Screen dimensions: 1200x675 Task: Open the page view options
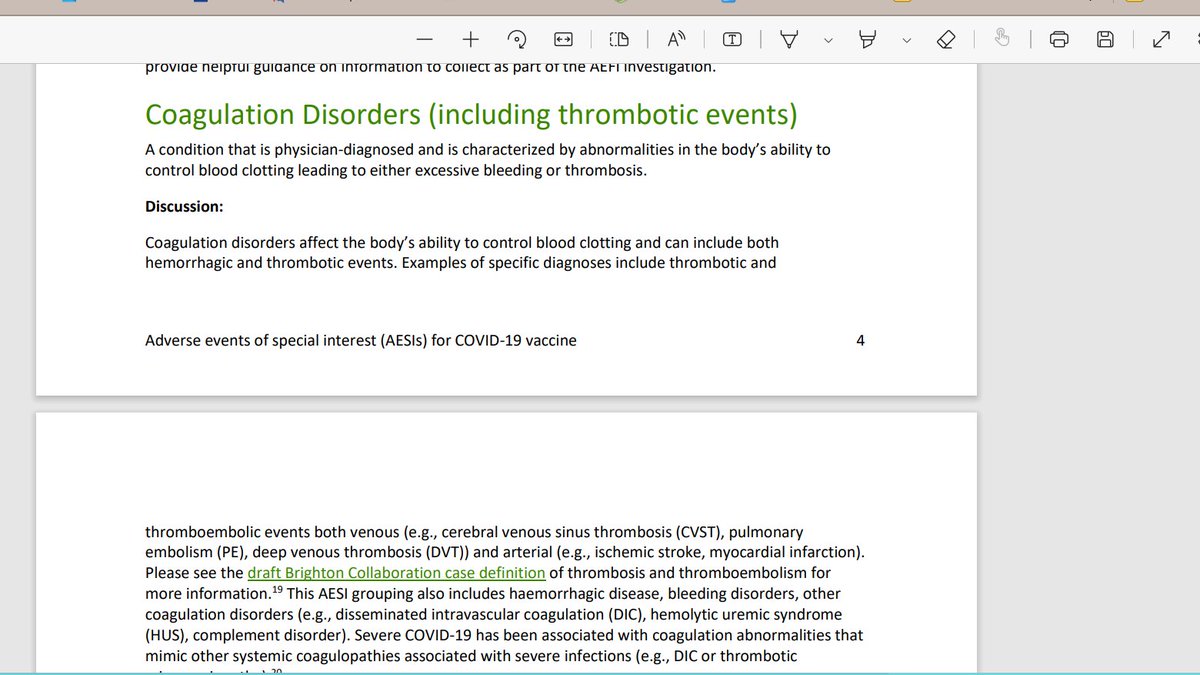(620, 40)
